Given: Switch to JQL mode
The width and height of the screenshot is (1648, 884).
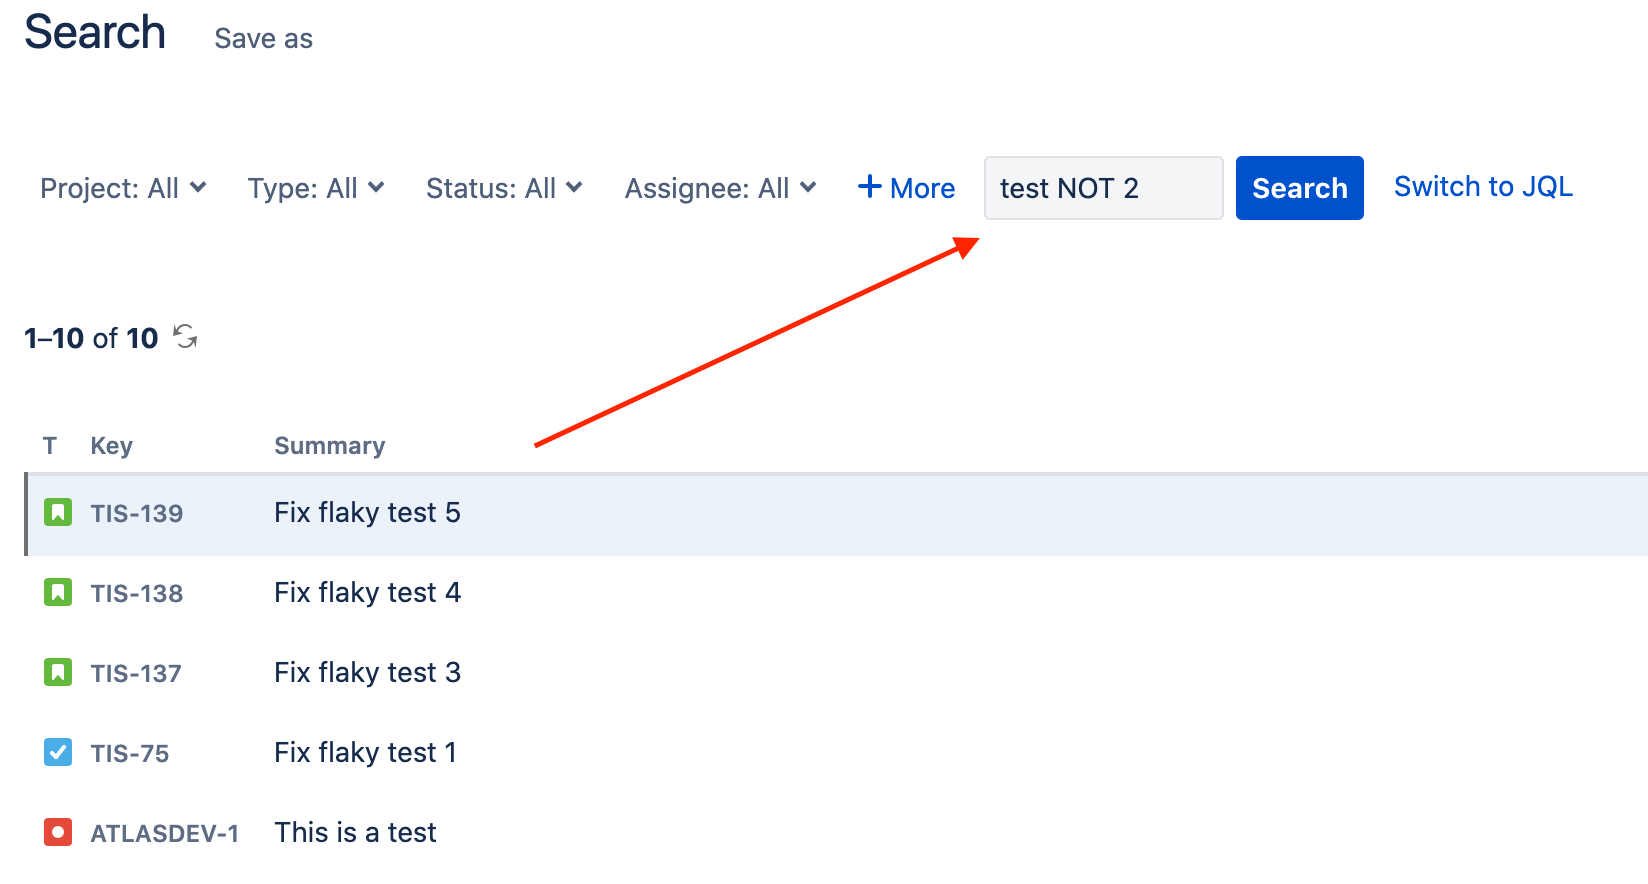Looking at the screenshot, I should [x=1483, y=187].
